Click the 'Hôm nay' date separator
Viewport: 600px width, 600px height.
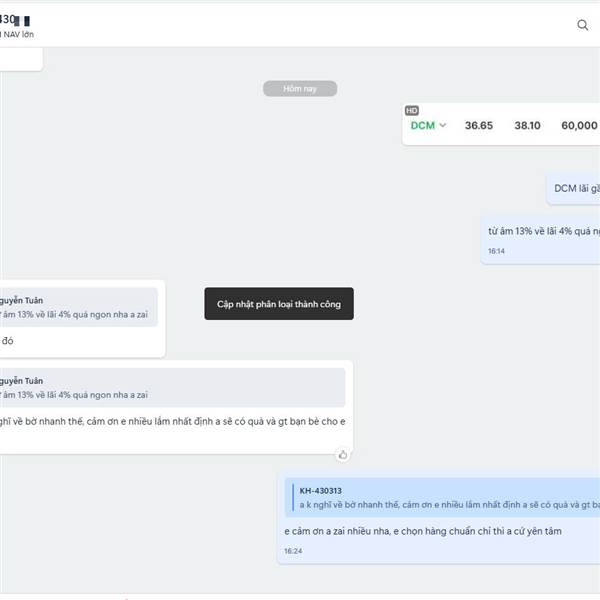pyautogui.click(x=300, y=89)
